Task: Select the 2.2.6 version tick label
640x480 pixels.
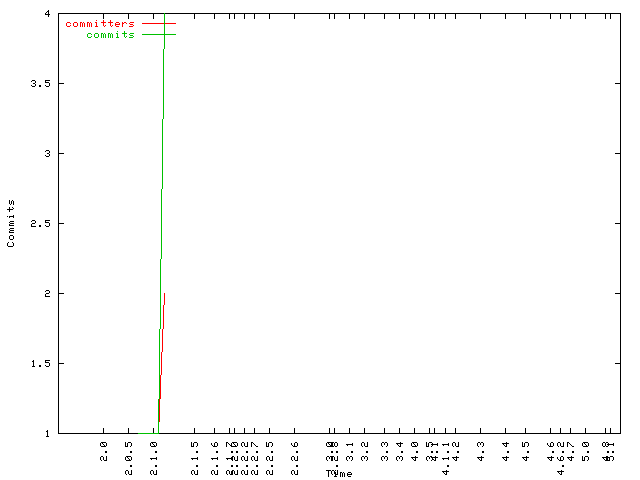Action: (x=295, y=451)
